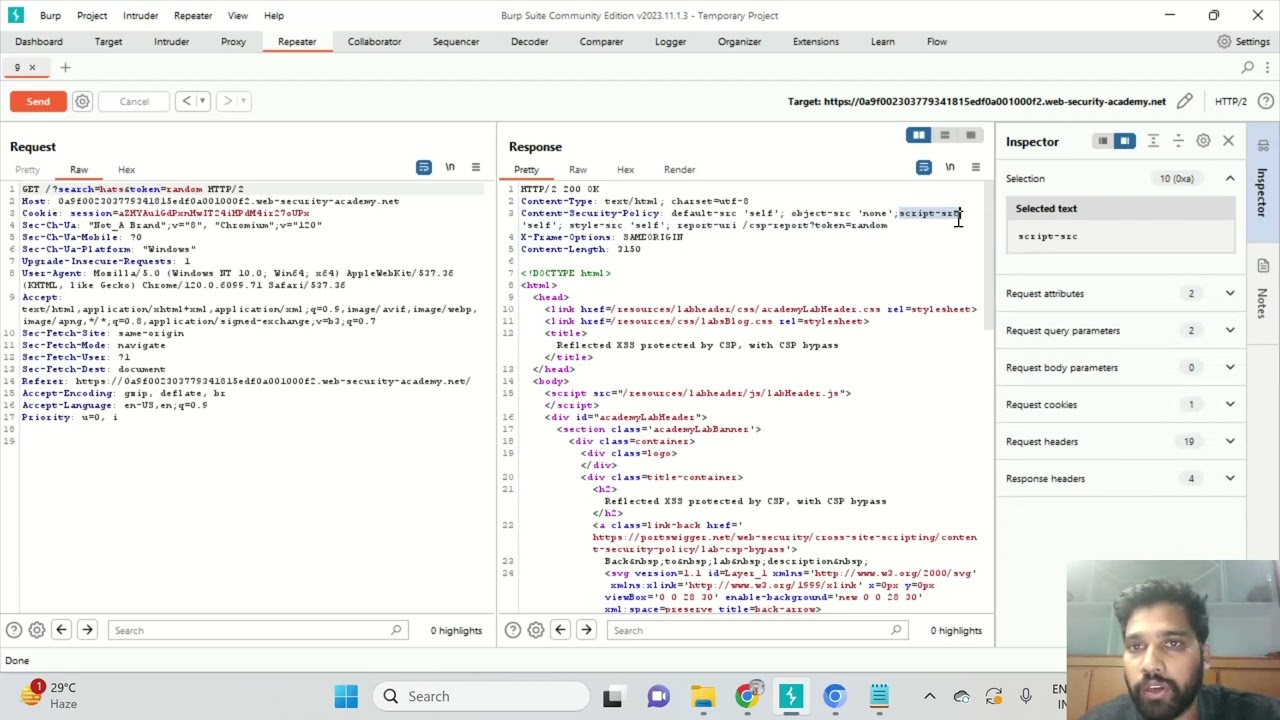Image resolution: width=1280 pixels, height=720 pixels.
Task: Click the Cancel button
Action: point(134,101)
